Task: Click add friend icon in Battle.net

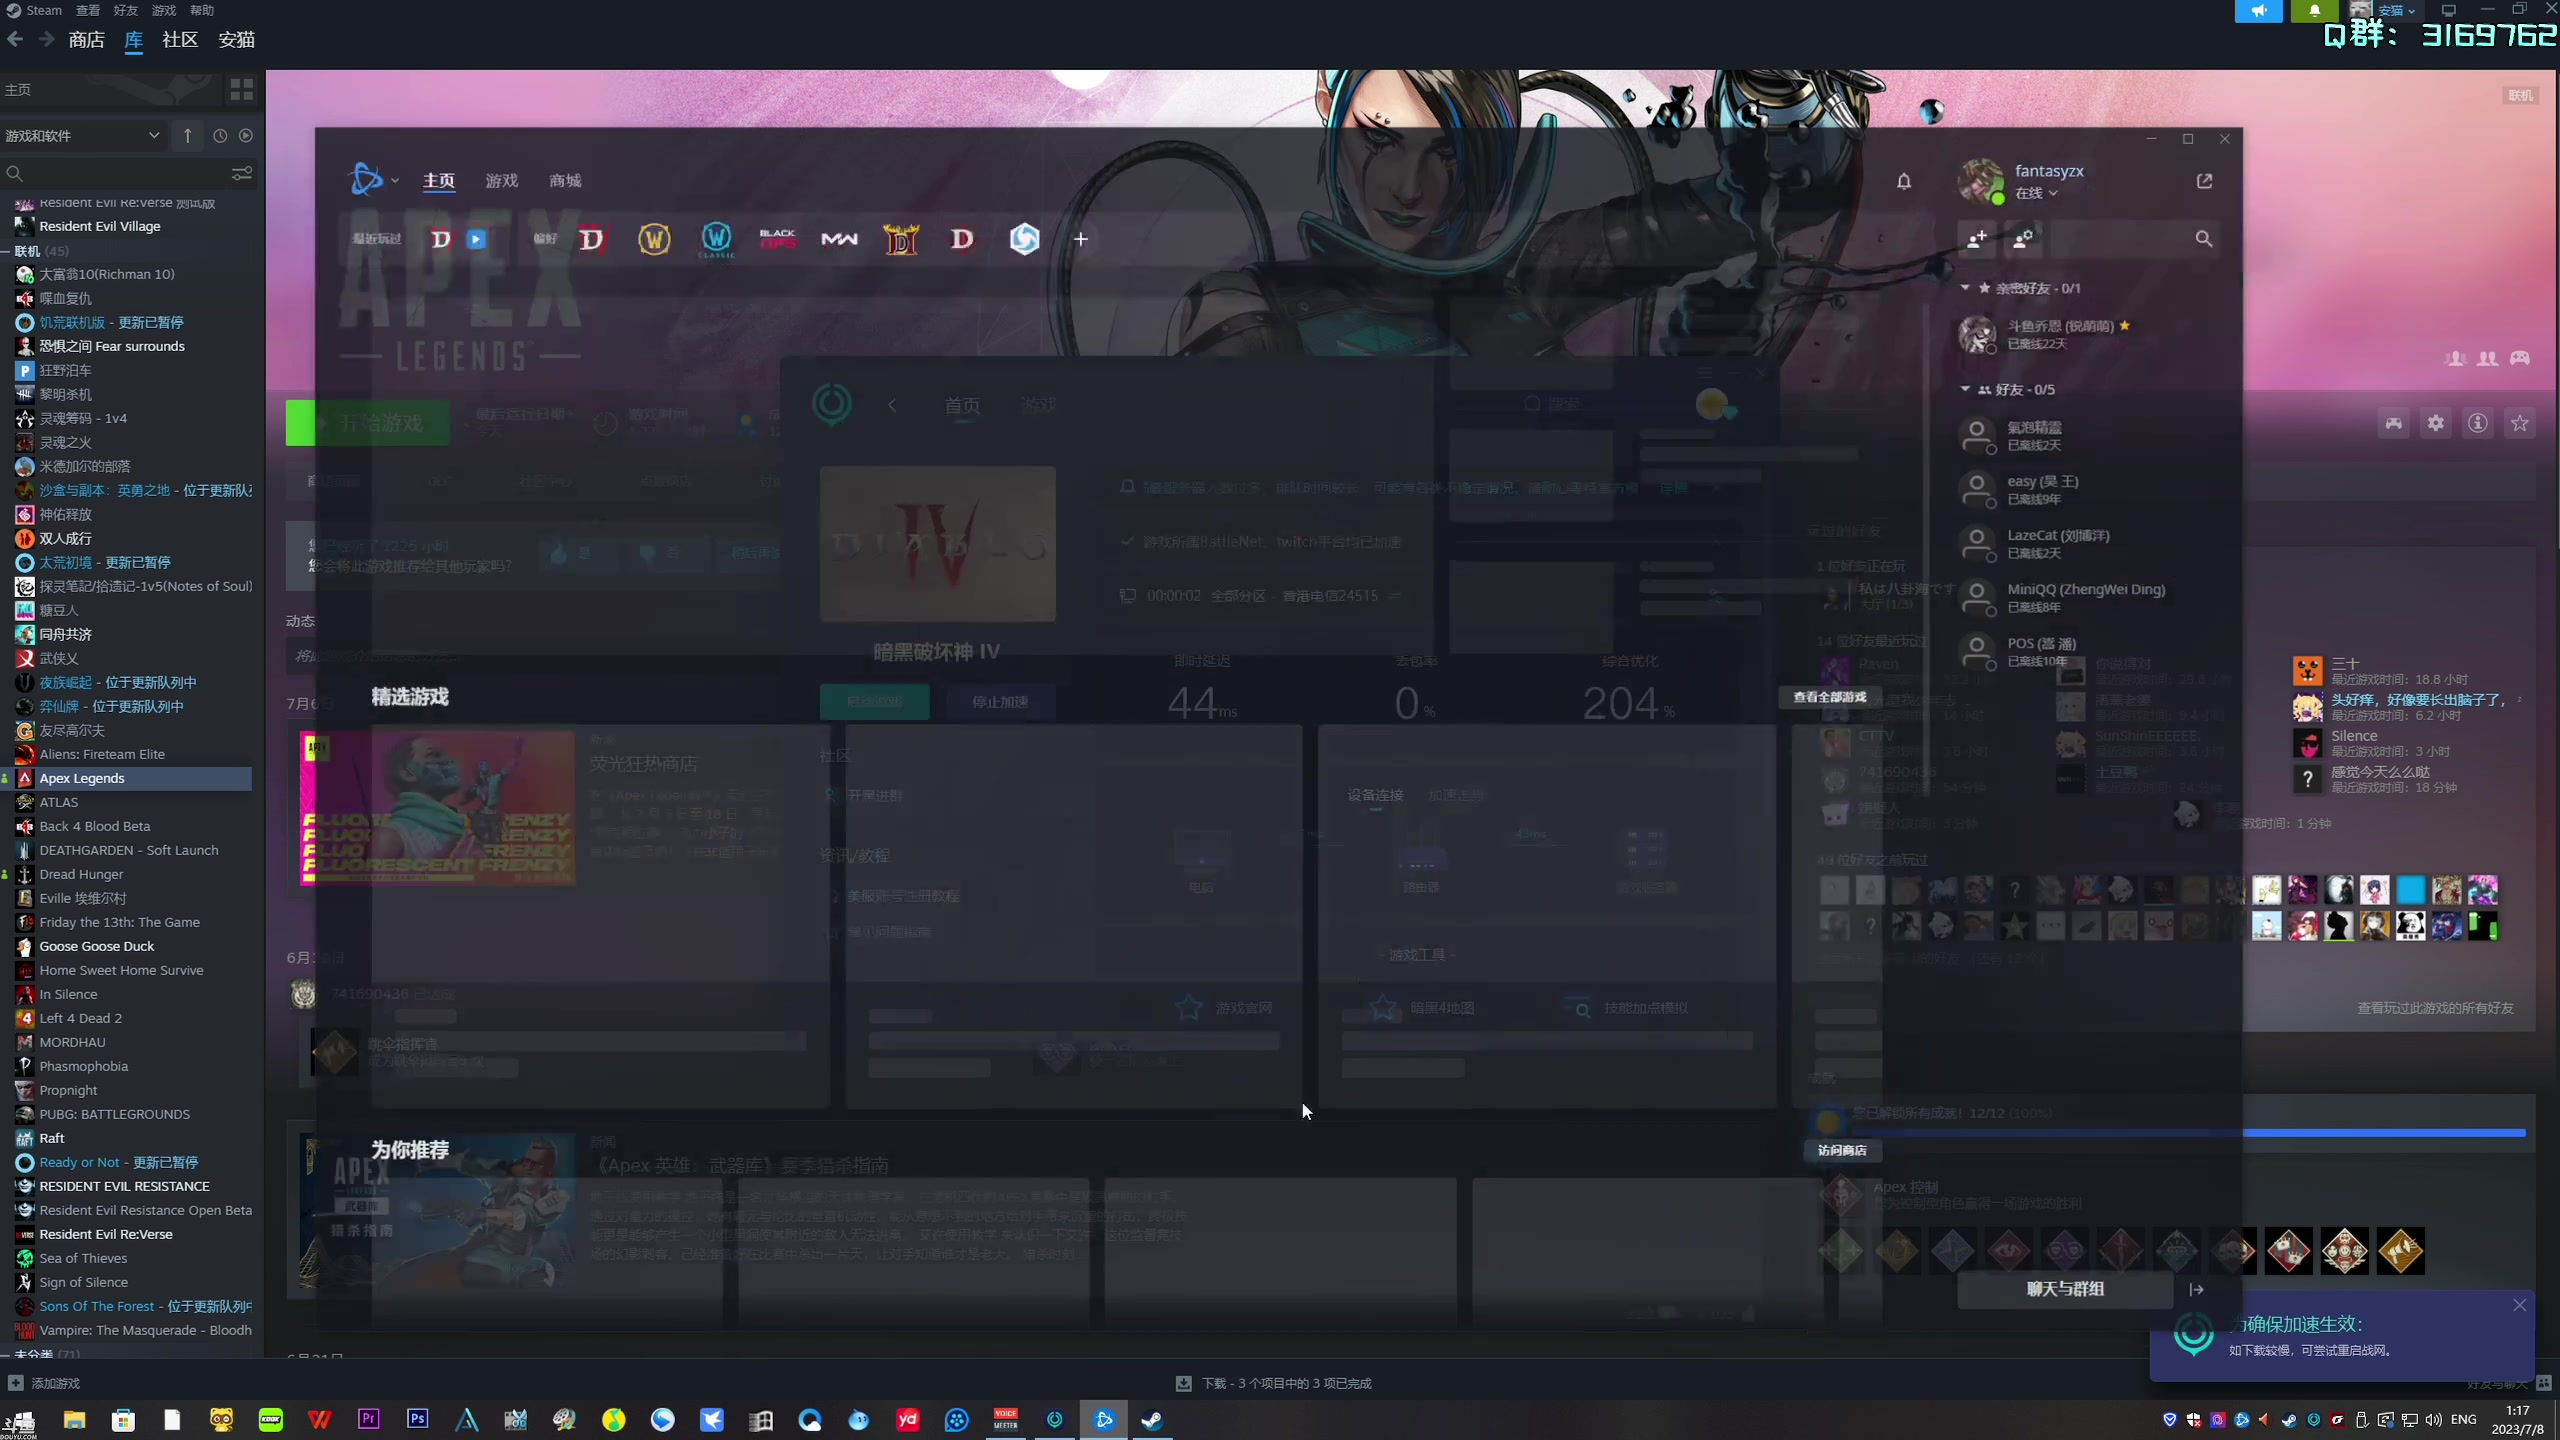Action: coord(1977,239)
